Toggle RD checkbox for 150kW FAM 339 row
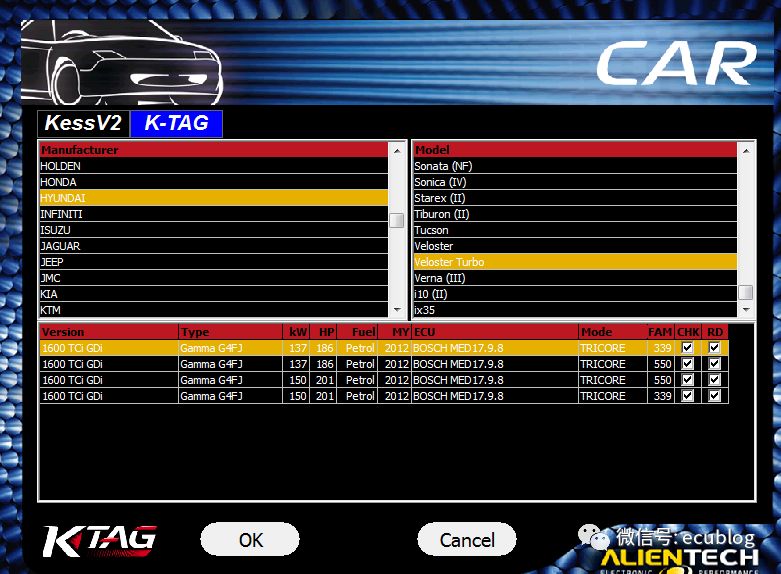Viewport: 781px width, 574px height. pos(714,396)
